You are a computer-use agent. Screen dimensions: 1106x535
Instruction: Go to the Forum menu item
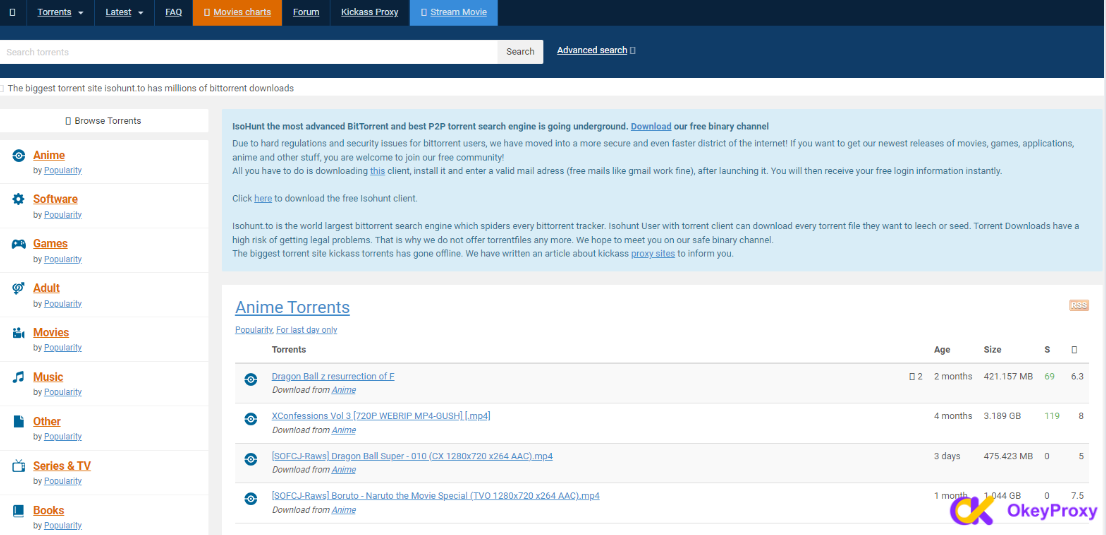(x=306, y=12)
